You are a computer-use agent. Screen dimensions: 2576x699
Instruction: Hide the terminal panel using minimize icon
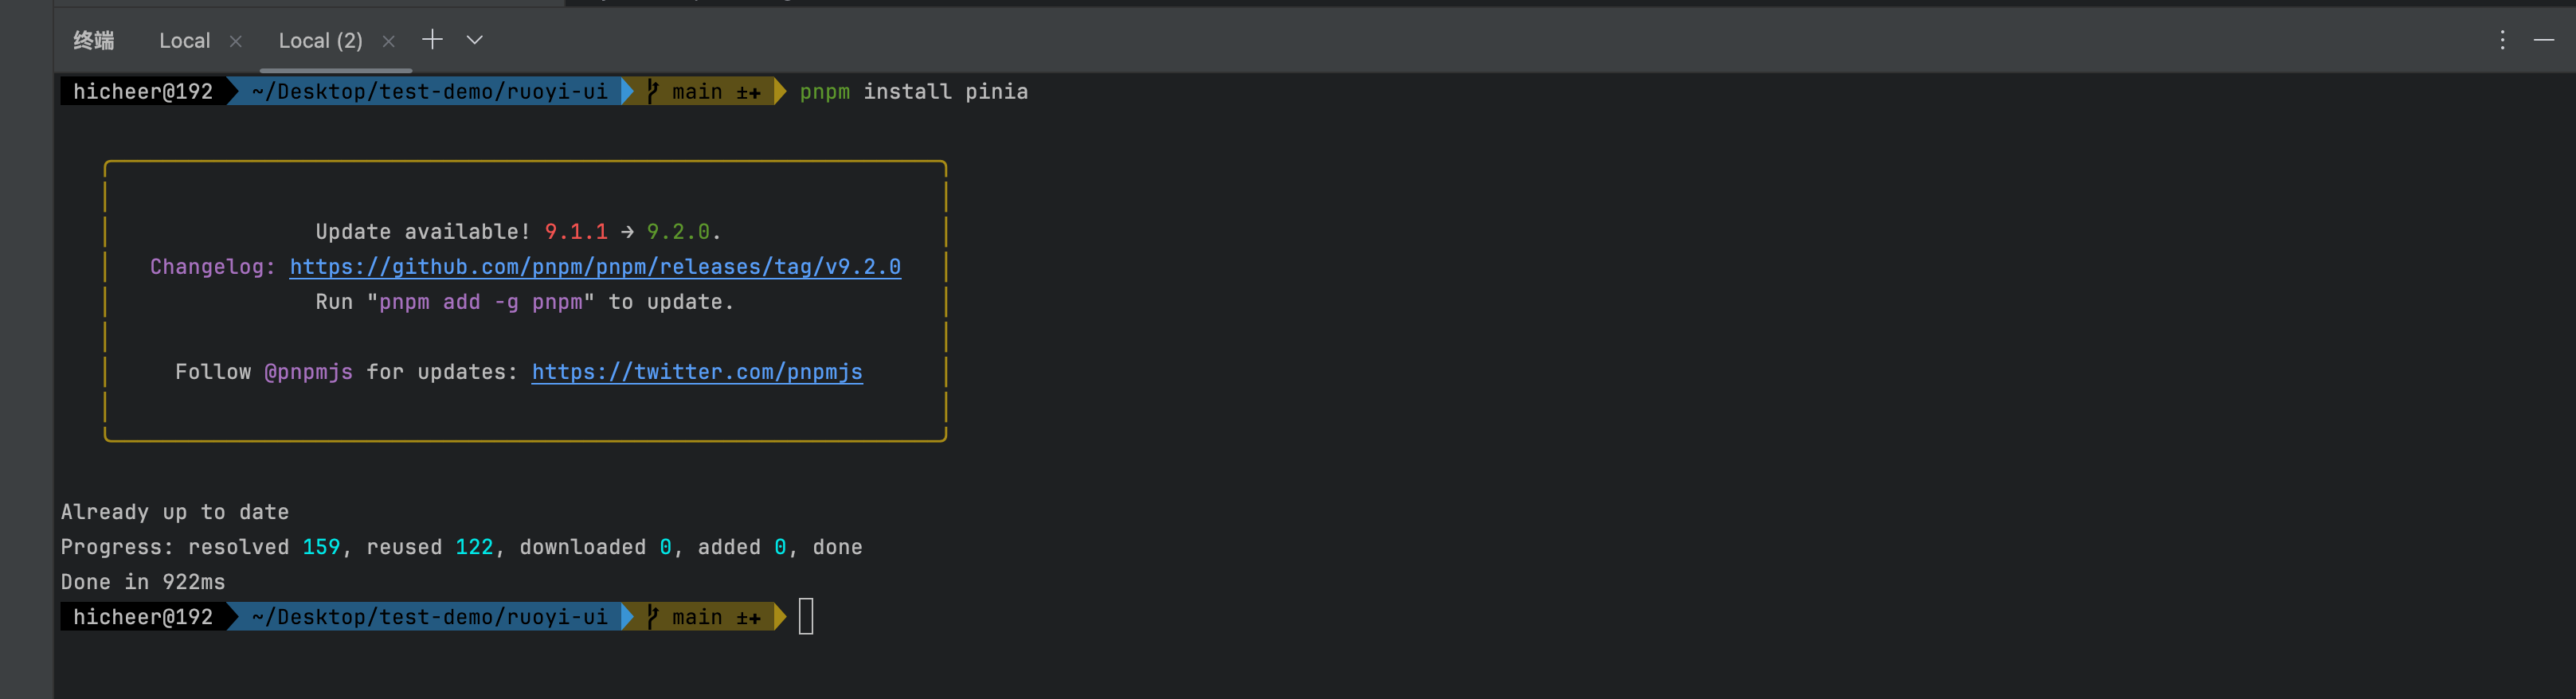[2544, 40]
